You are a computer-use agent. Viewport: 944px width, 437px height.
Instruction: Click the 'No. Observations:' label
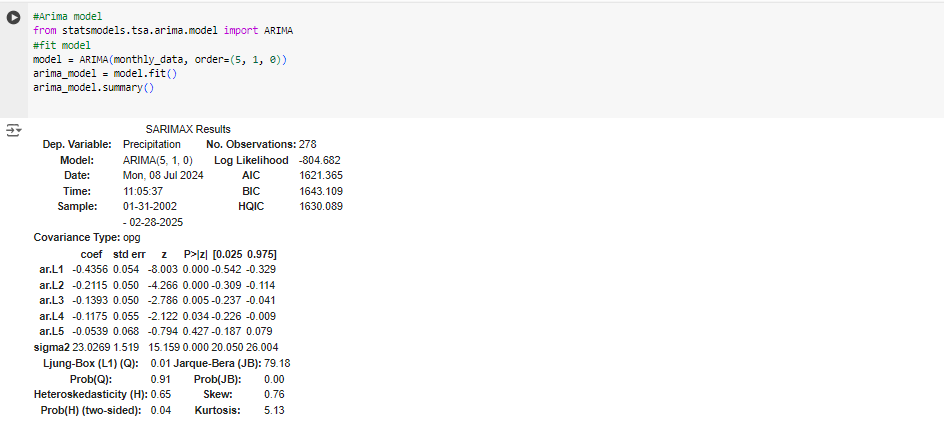(243, 145)
